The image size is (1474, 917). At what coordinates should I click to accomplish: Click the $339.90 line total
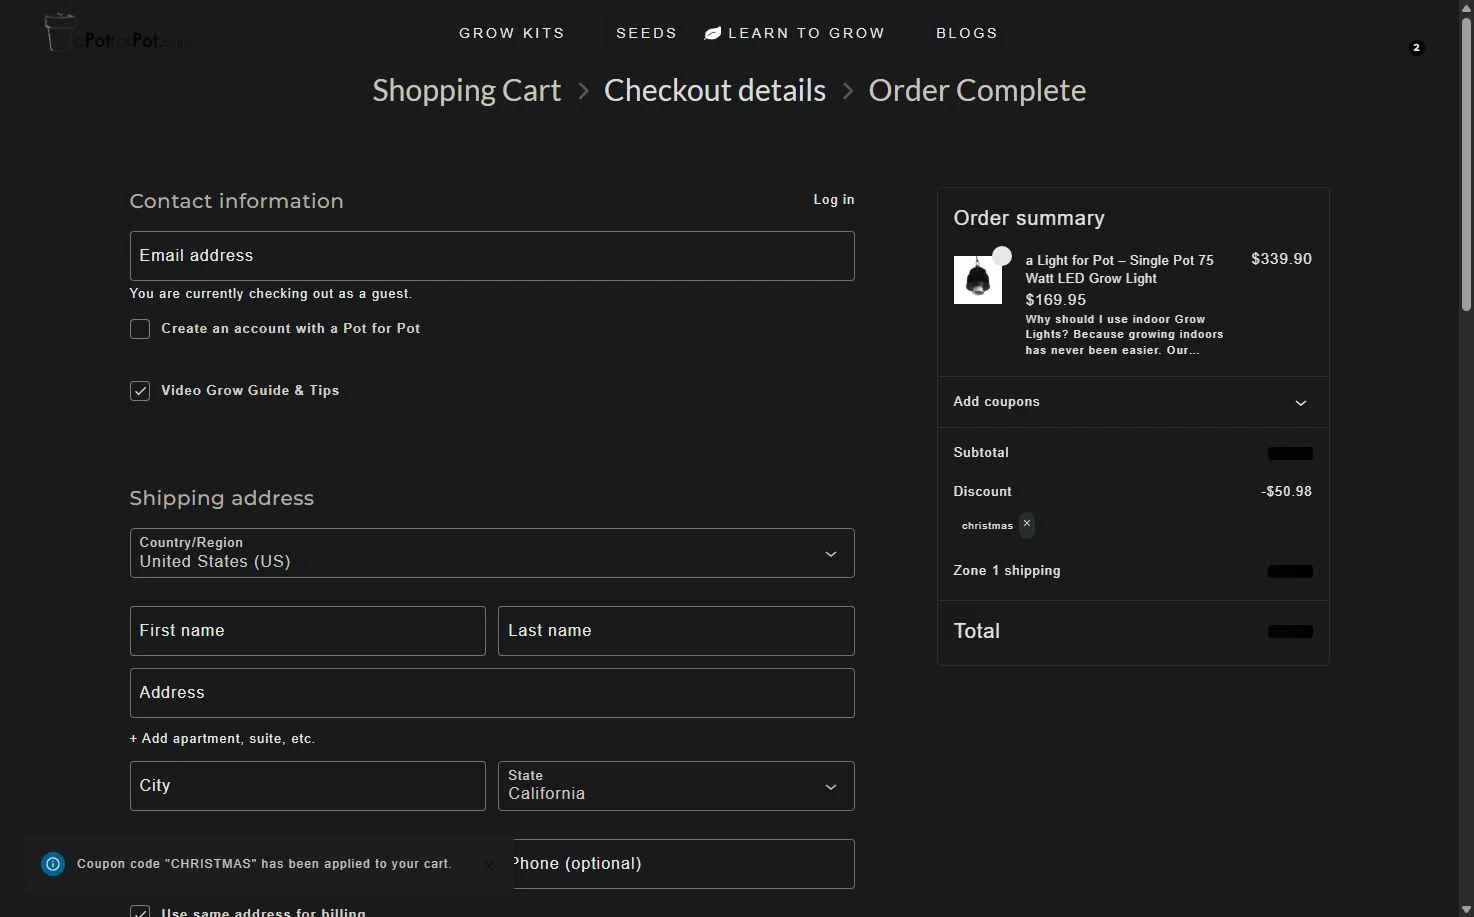[x=1281, y=259]
